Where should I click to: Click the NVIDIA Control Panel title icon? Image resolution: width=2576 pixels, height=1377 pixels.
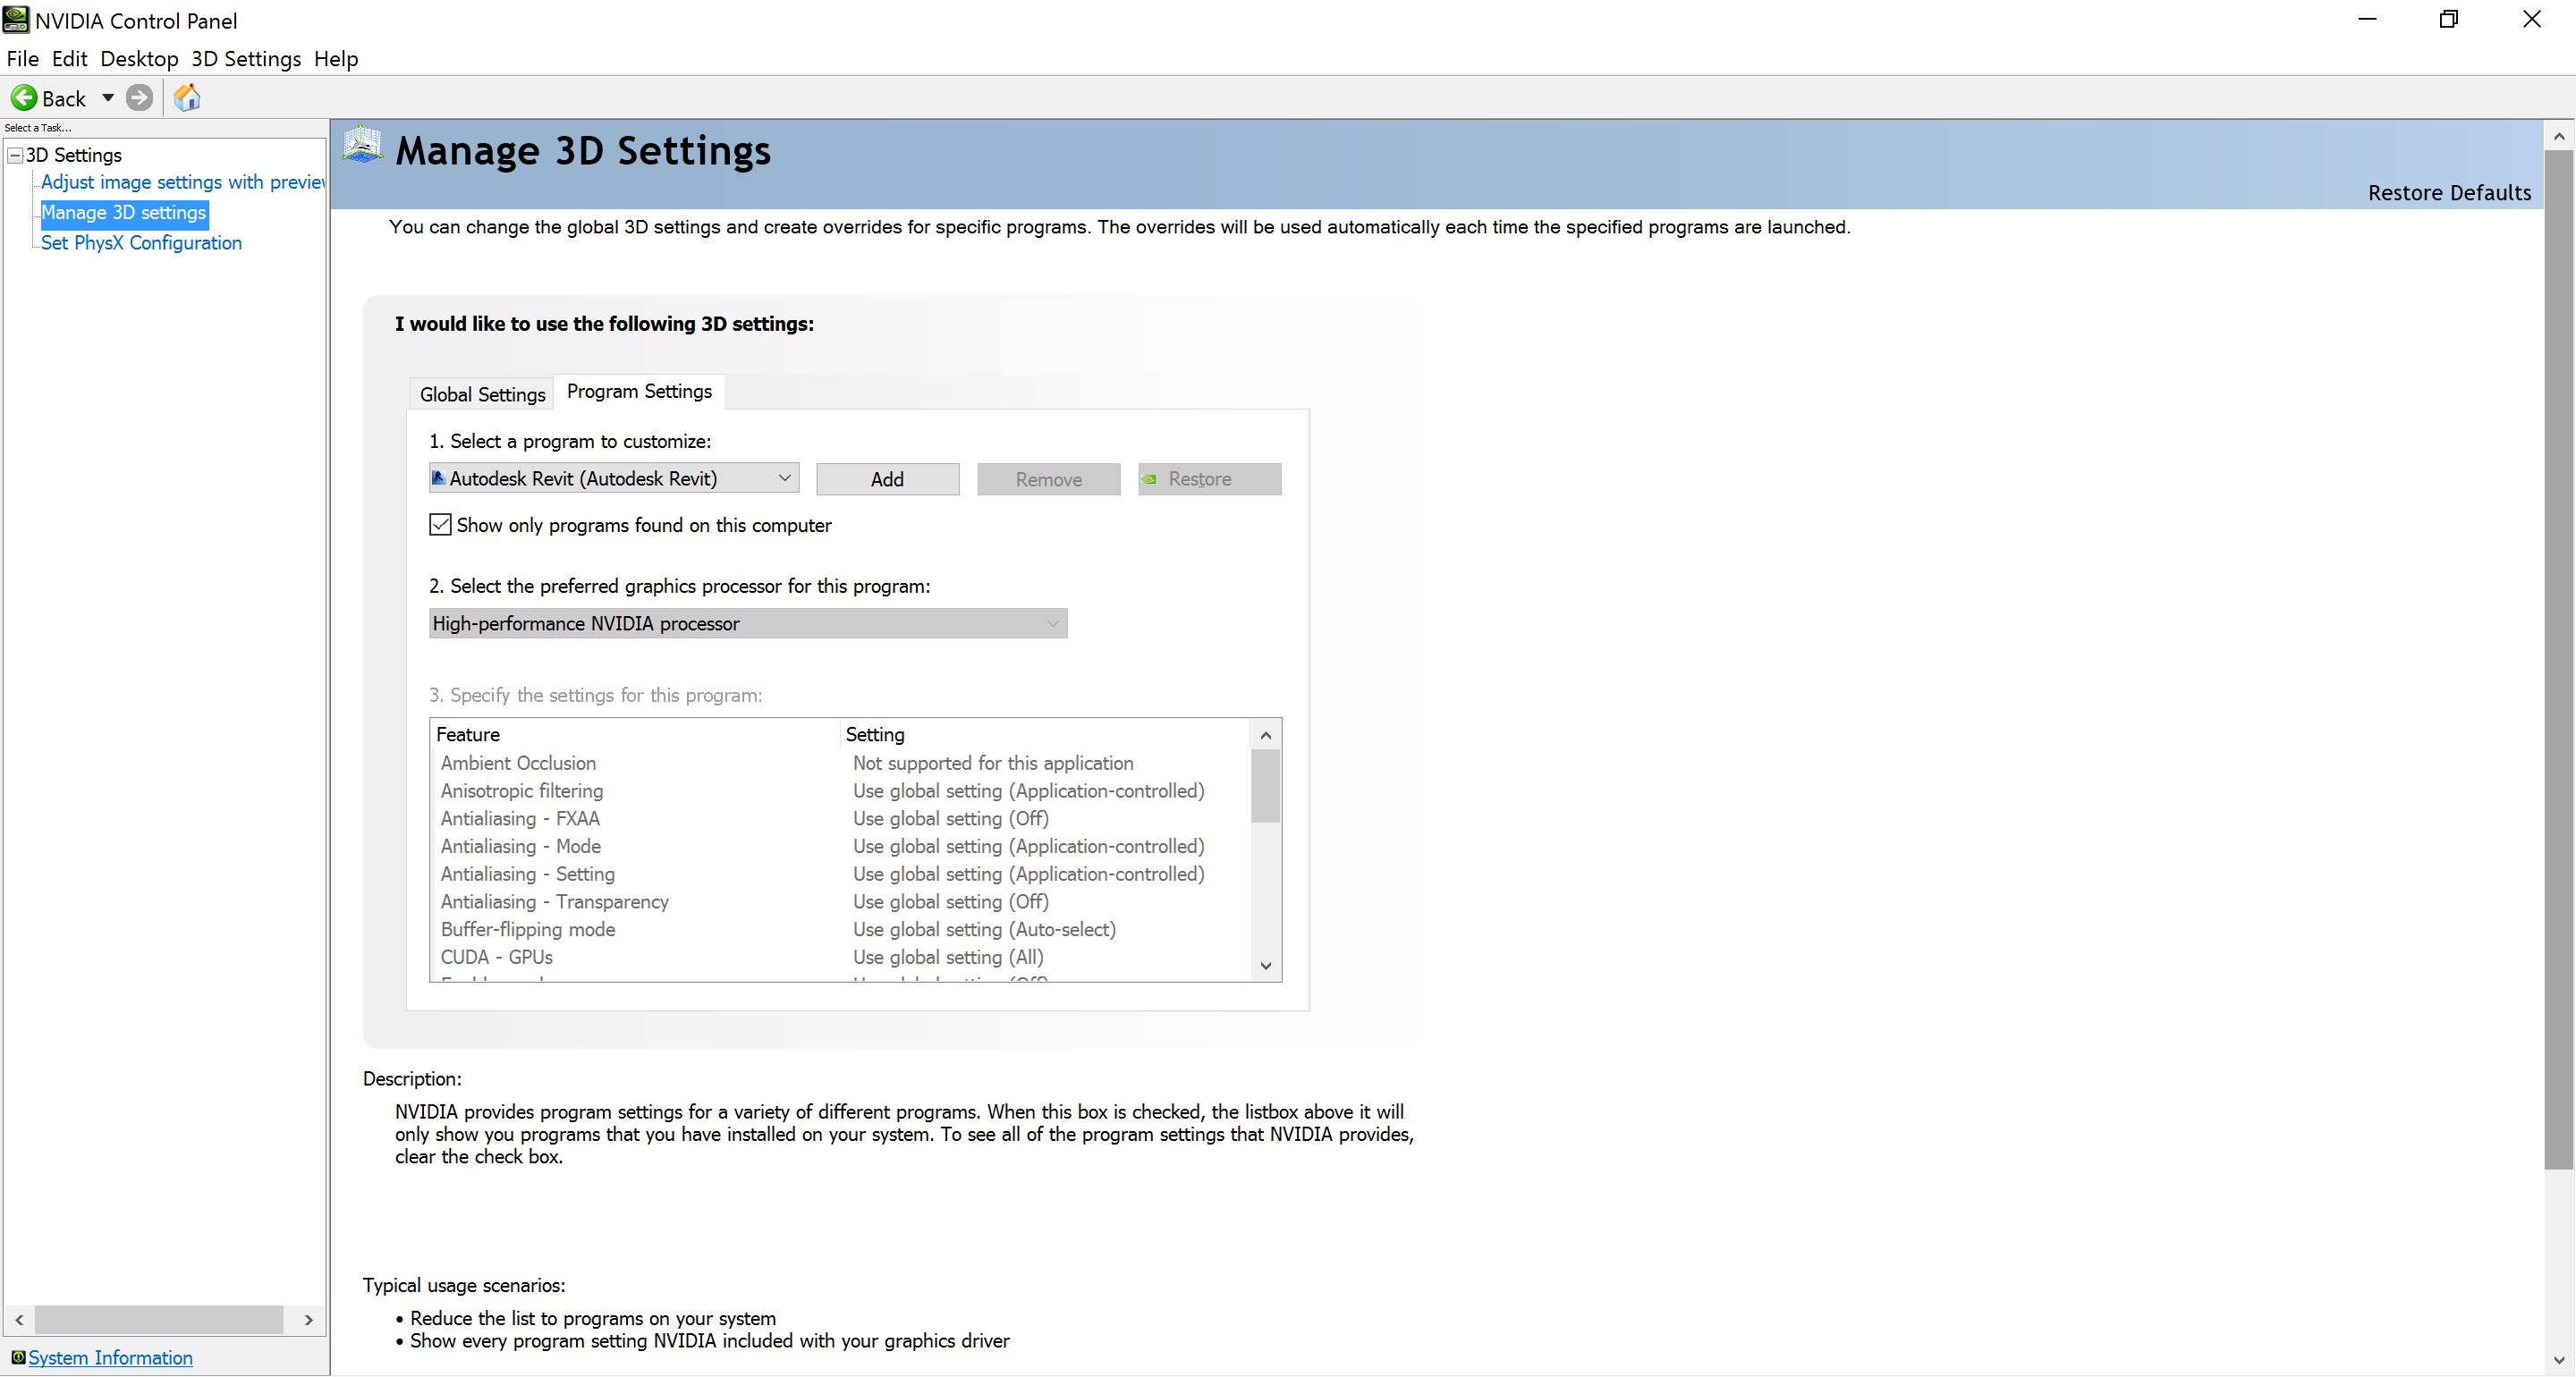16,19
